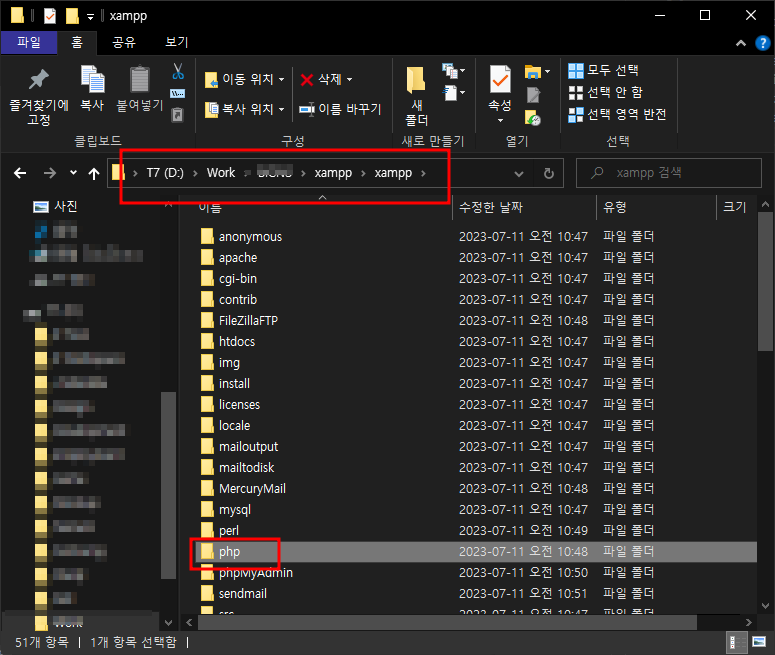Open Properties (속성) icon
Screen dimensions: 775x655
click(x=500, y=79)
